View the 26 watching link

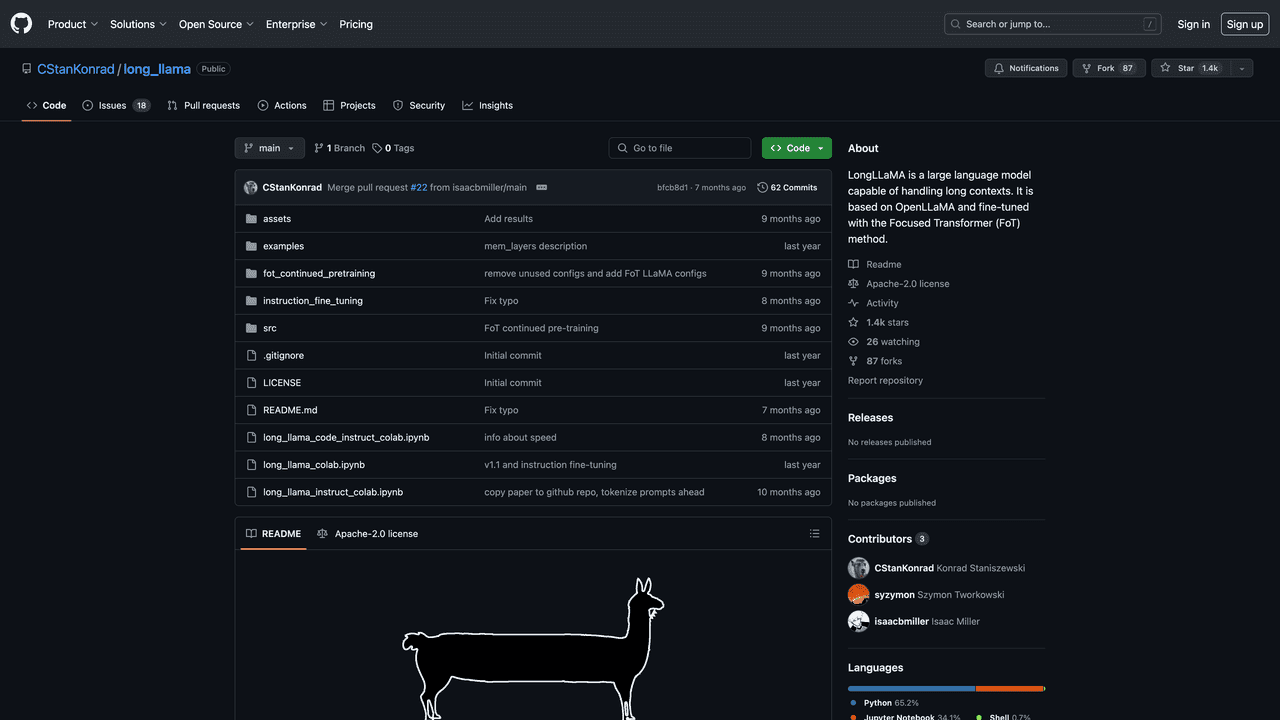pyautogui.click(x=884, y=342)
